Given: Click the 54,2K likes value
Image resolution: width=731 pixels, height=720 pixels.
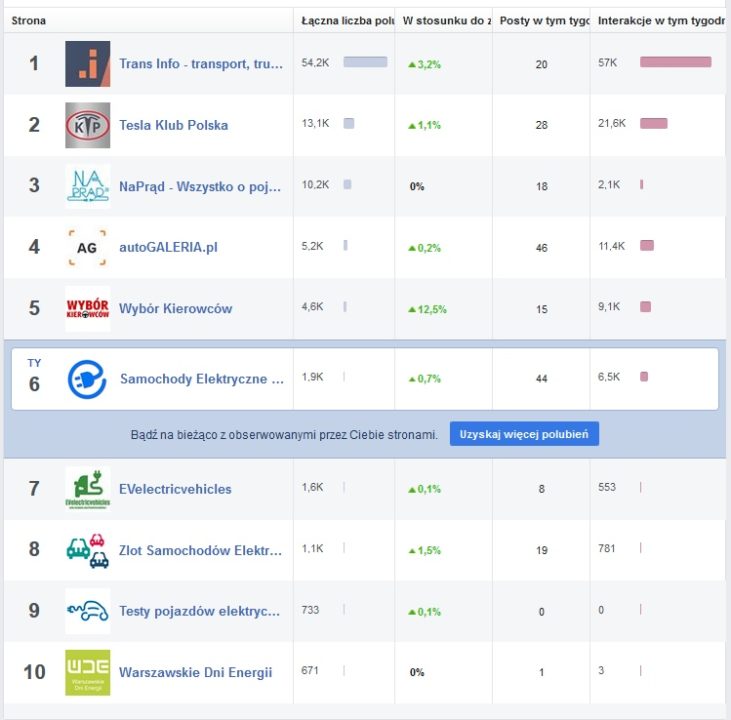Looking at the screenshot, I should [315, 62].
